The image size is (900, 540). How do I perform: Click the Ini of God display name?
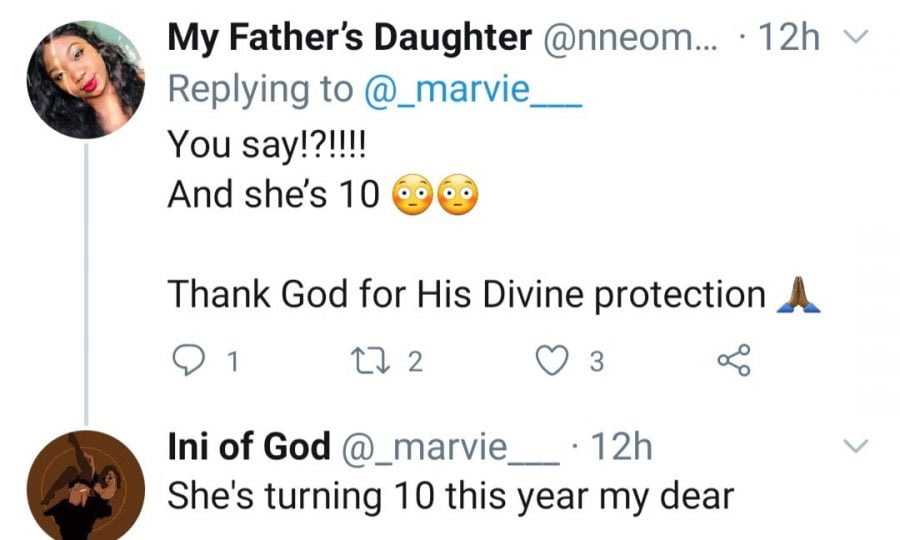click(x=248, y=447)
